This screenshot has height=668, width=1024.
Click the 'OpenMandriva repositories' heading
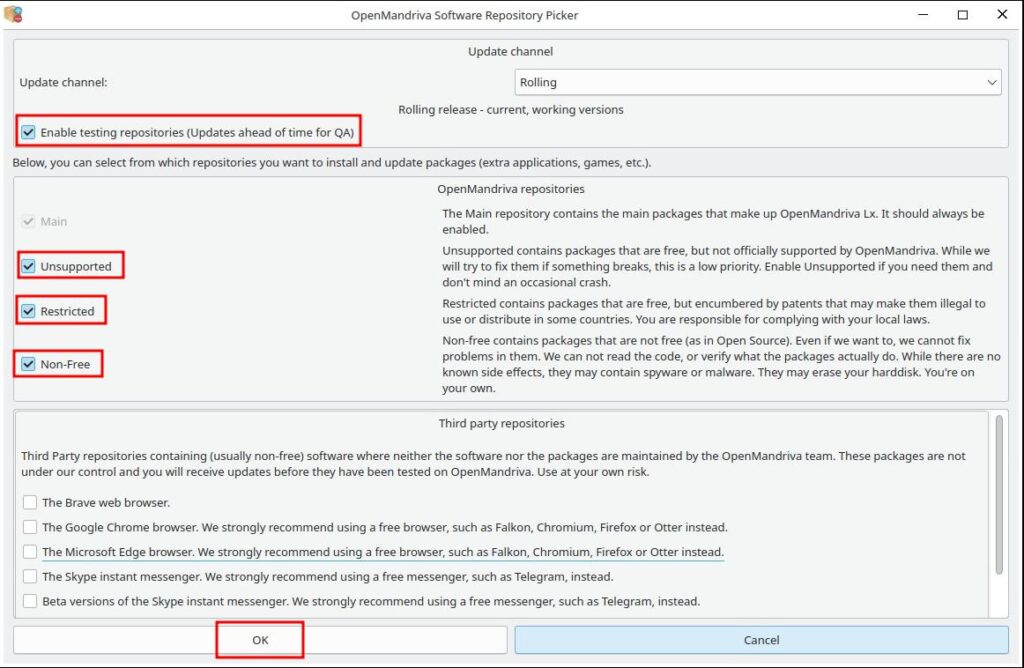click(x=511, y=189)
